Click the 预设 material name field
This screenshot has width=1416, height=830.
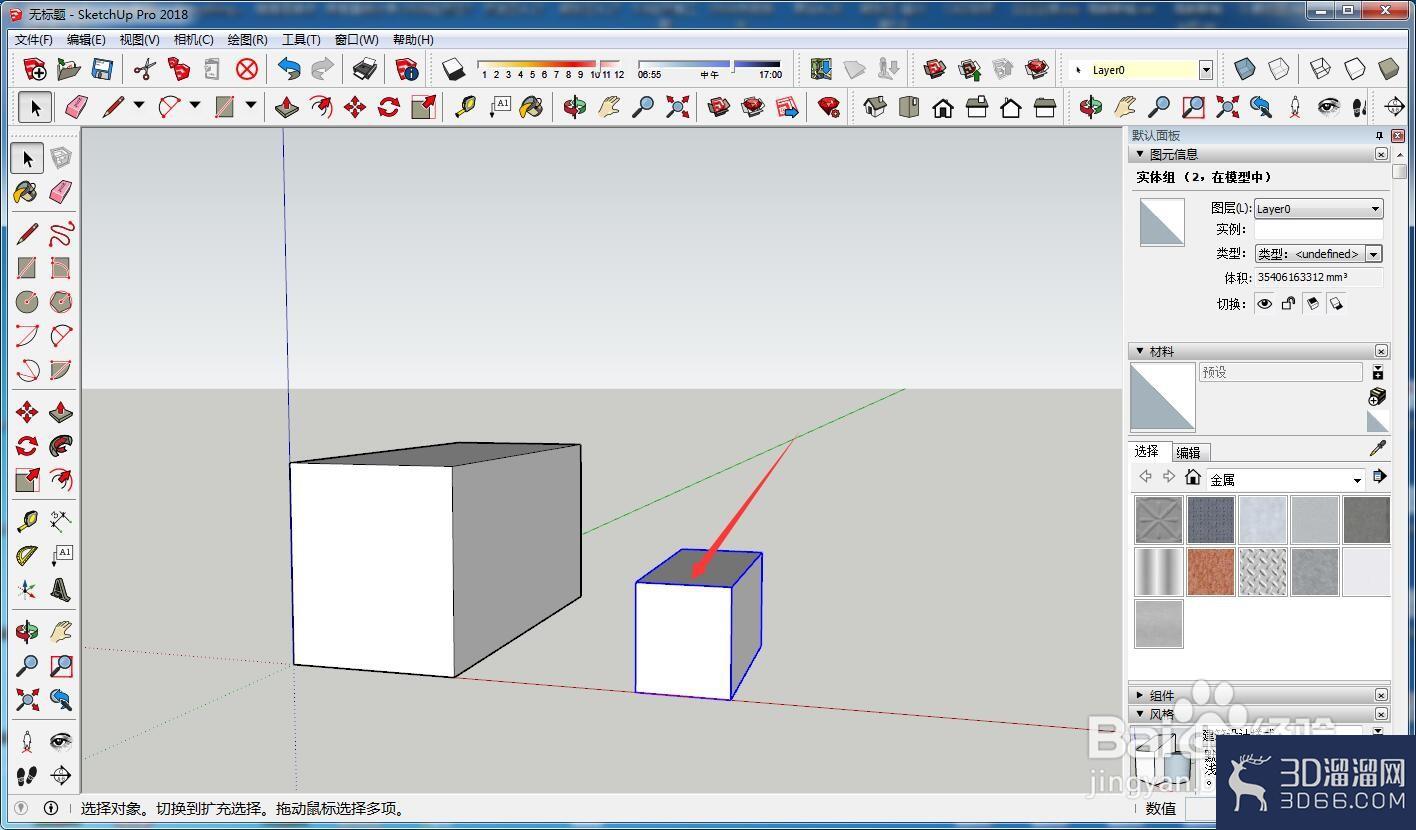coord(1280,372)
